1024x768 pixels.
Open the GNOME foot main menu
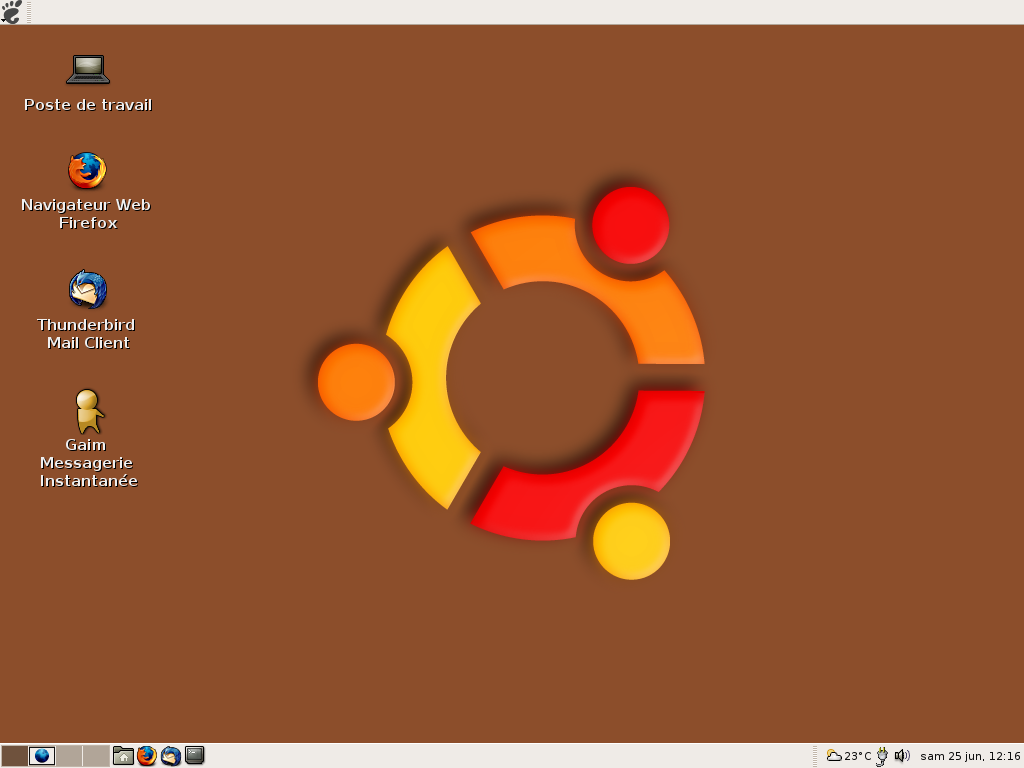[11, 12]
